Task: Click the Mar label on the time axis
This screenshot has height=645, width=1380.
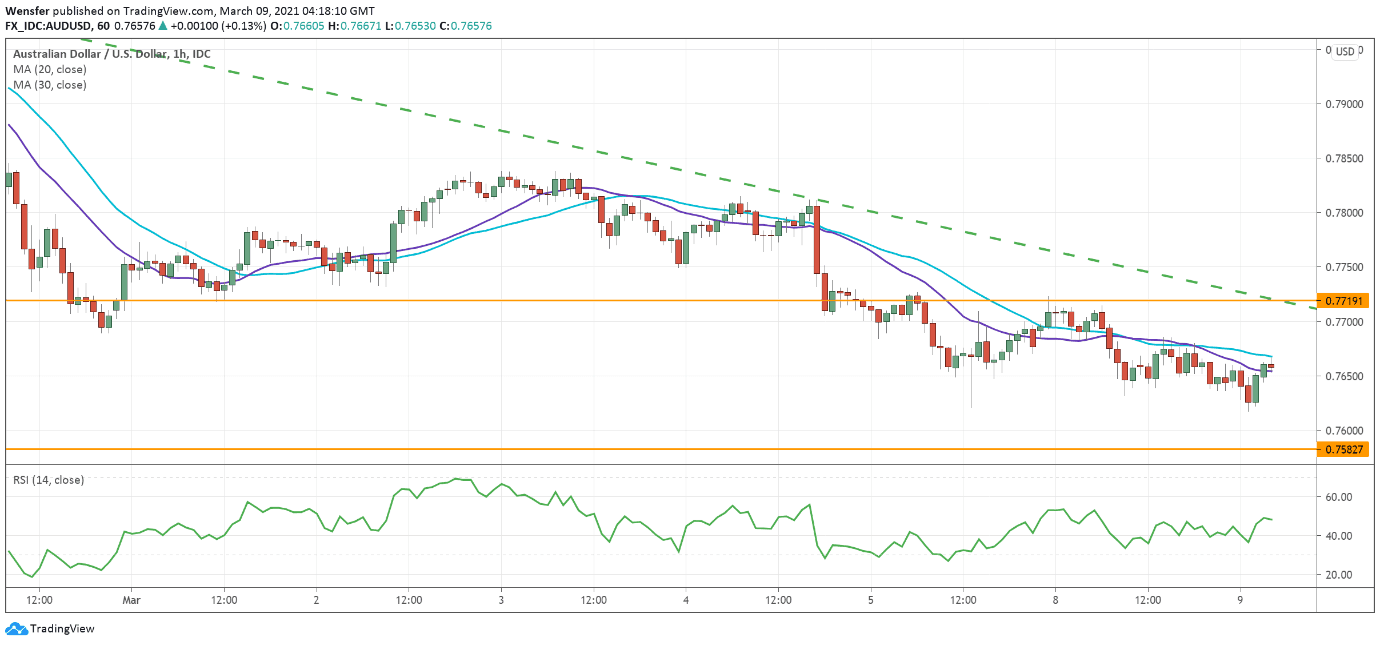Action: (132, 601)
